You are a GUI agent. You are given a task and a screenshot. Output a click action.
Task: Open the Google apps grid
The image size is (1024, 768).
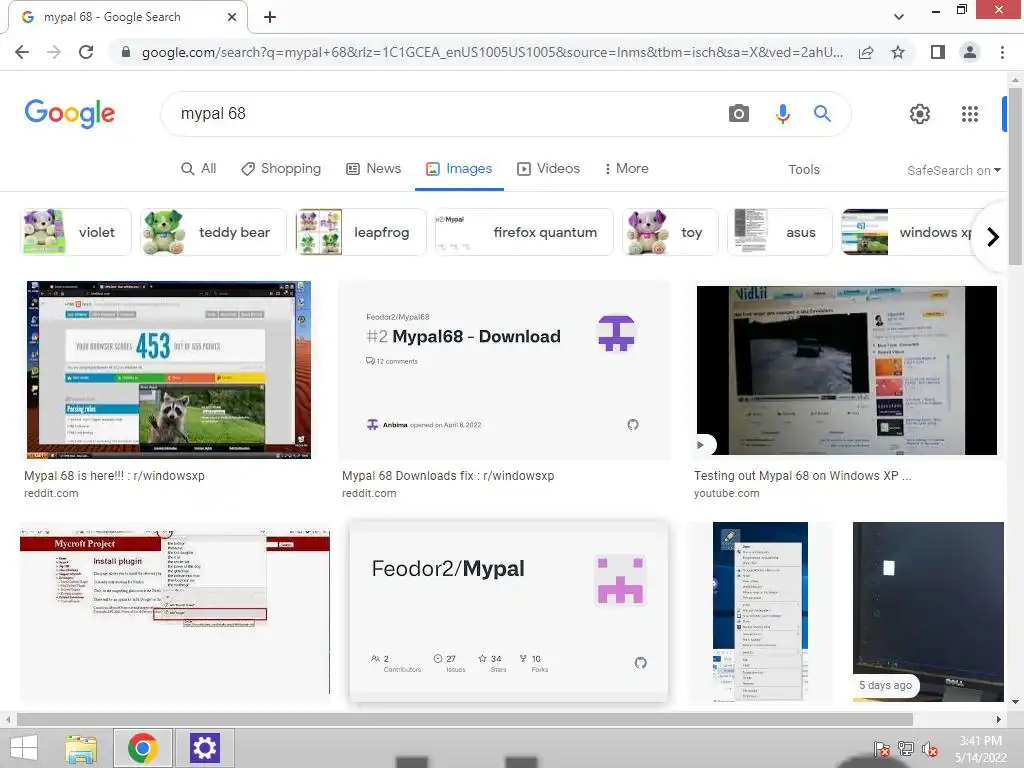pos(970,114)
